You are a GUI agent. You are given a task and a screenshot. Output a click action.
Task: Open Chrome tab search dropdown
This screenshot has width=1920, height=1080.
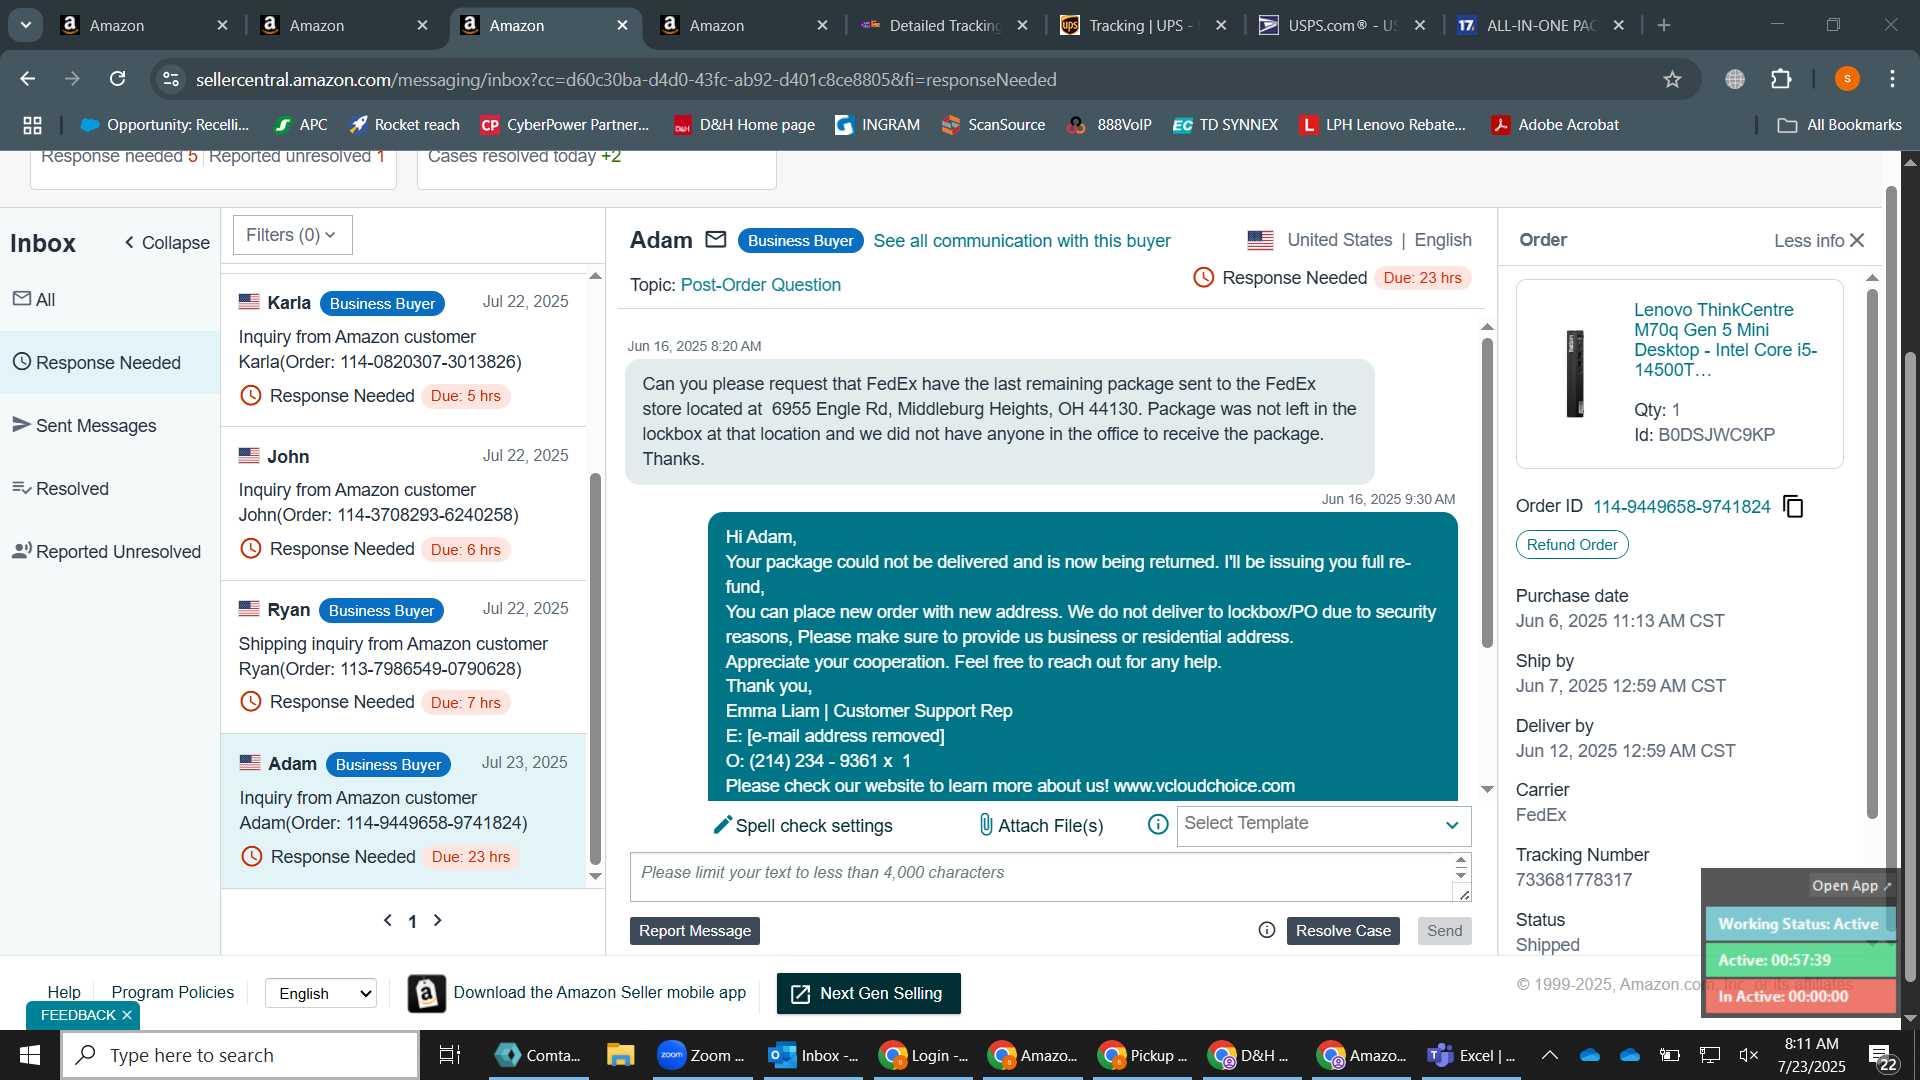tap(25, 25)
